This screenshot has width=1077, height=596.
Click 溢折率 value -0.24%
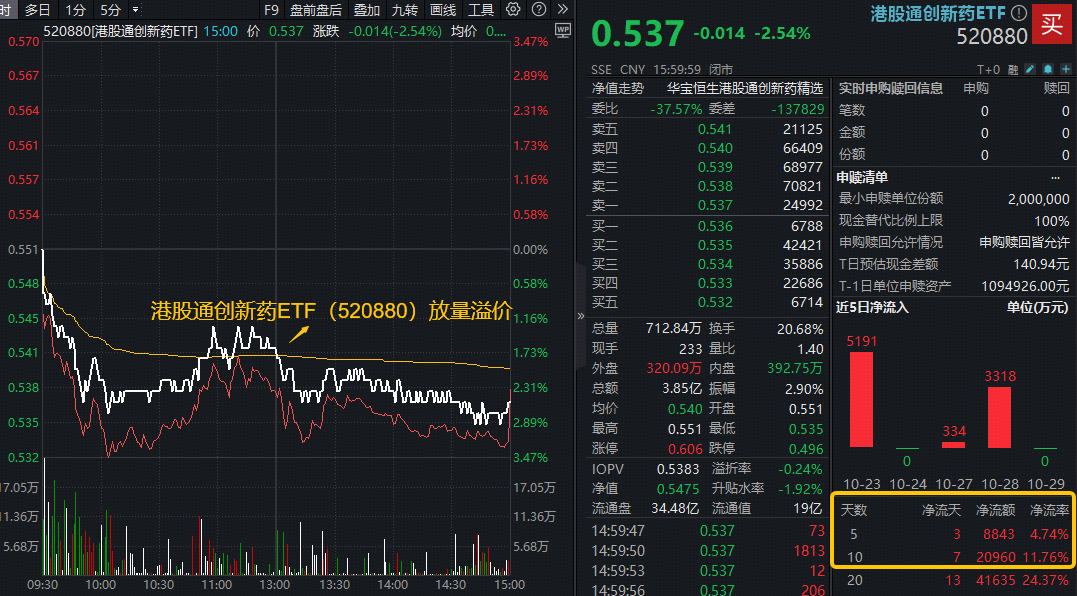pyautogui.click(x=800, y=469)
